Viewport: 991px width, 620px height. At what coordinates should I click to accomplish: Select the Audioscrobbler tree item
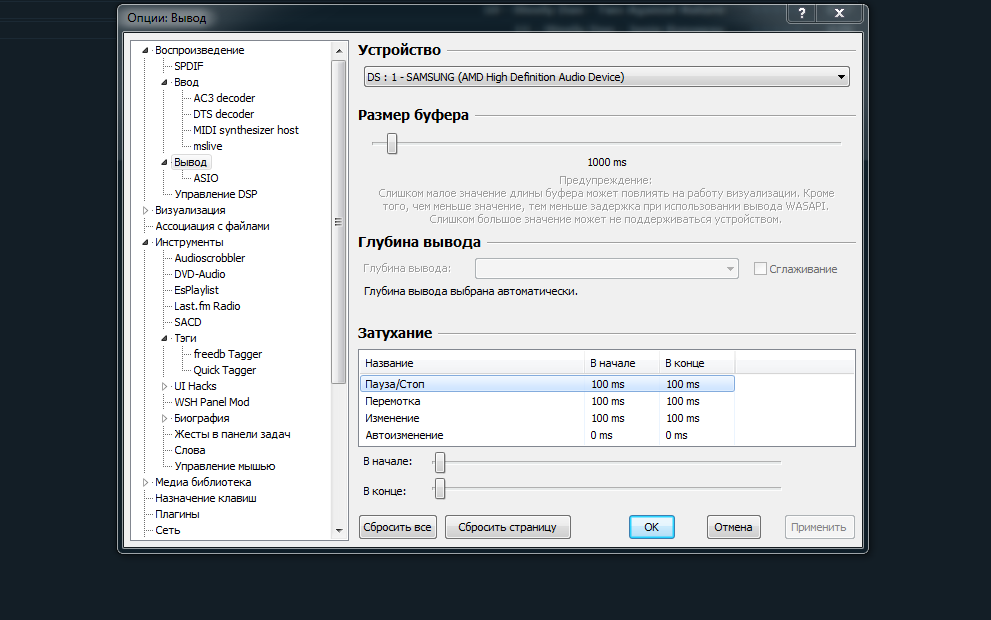point(209,258)
